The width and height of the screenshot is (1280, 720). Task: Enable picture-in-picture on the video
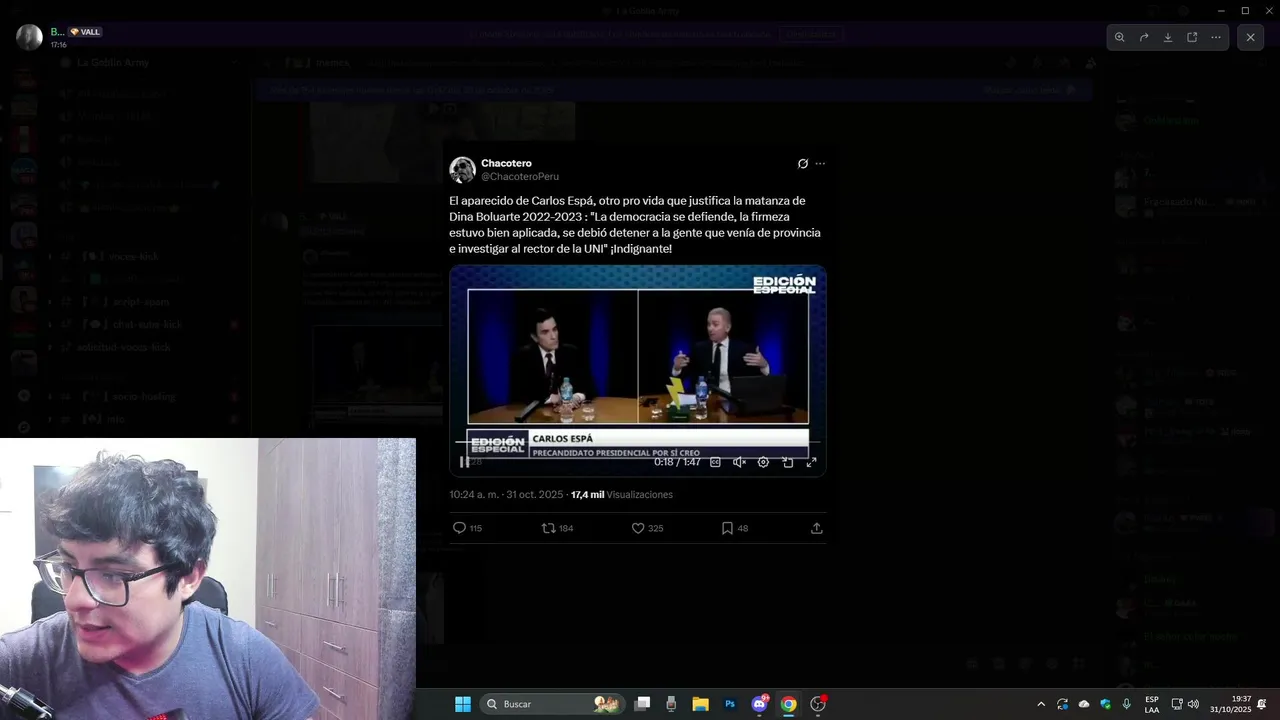788,462
